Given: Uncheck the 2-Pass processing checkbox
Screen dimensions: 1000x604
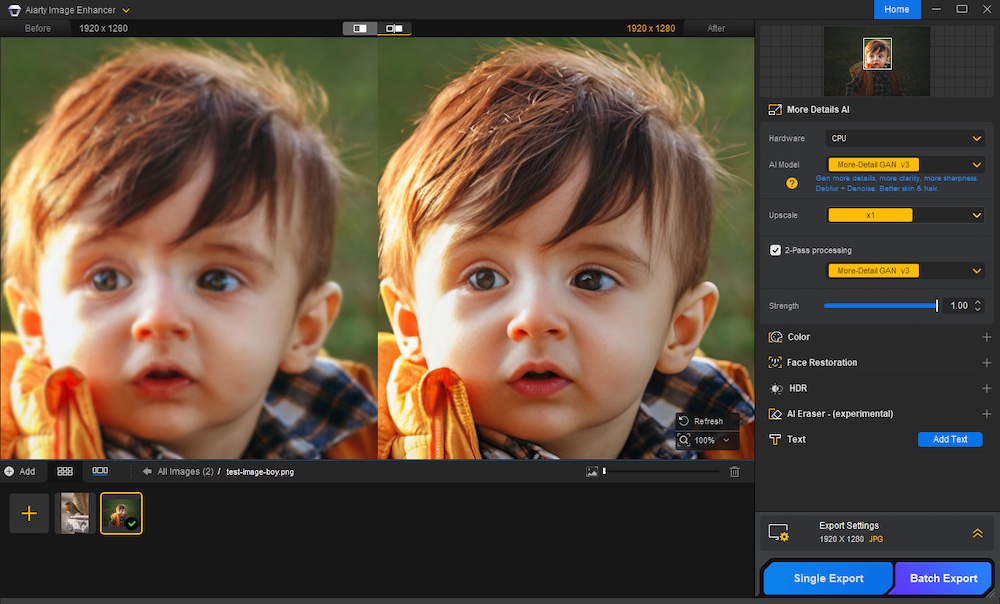Looking at the screenshot, I should 775,250.
